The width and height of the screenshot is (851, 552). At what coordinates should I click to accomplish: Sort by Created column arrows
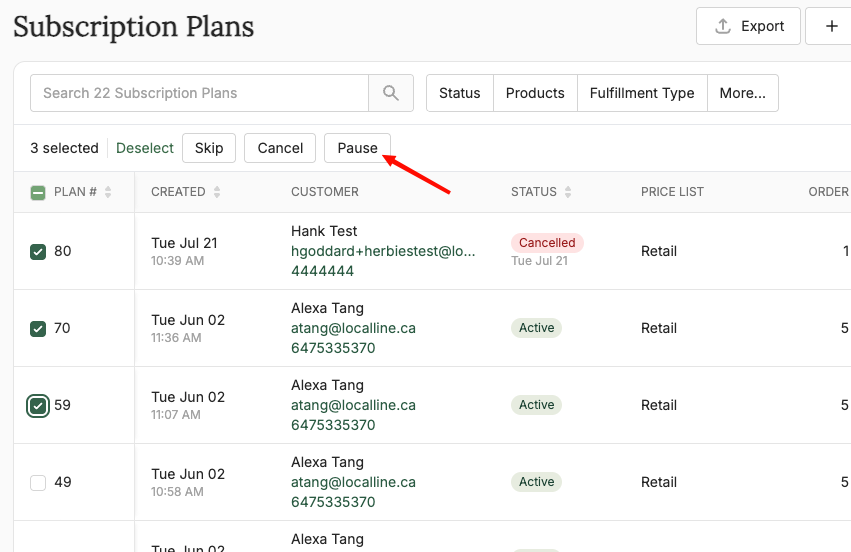[x=217, y=192]
